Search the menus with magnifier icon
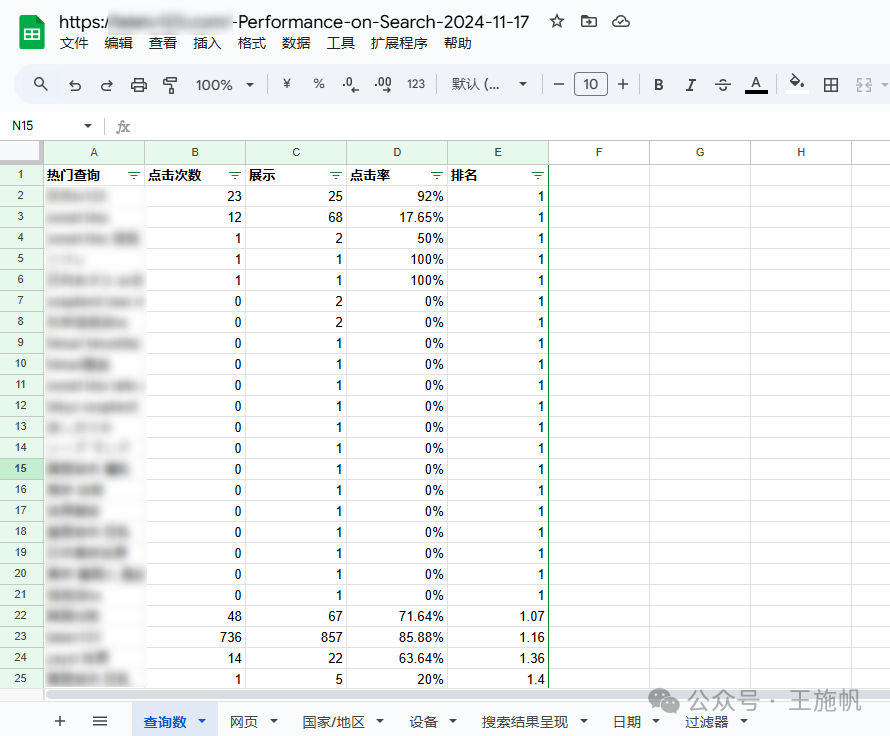Image resolution: width=890 pixels, height=736 pixels. point(40,85)
